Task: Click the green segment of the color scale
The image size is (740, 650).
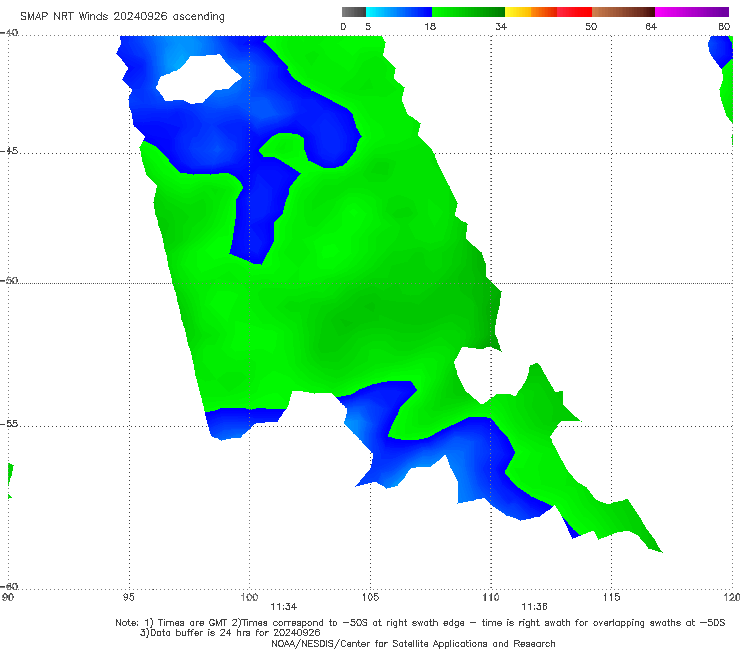Action: click(x=468, y=12)
